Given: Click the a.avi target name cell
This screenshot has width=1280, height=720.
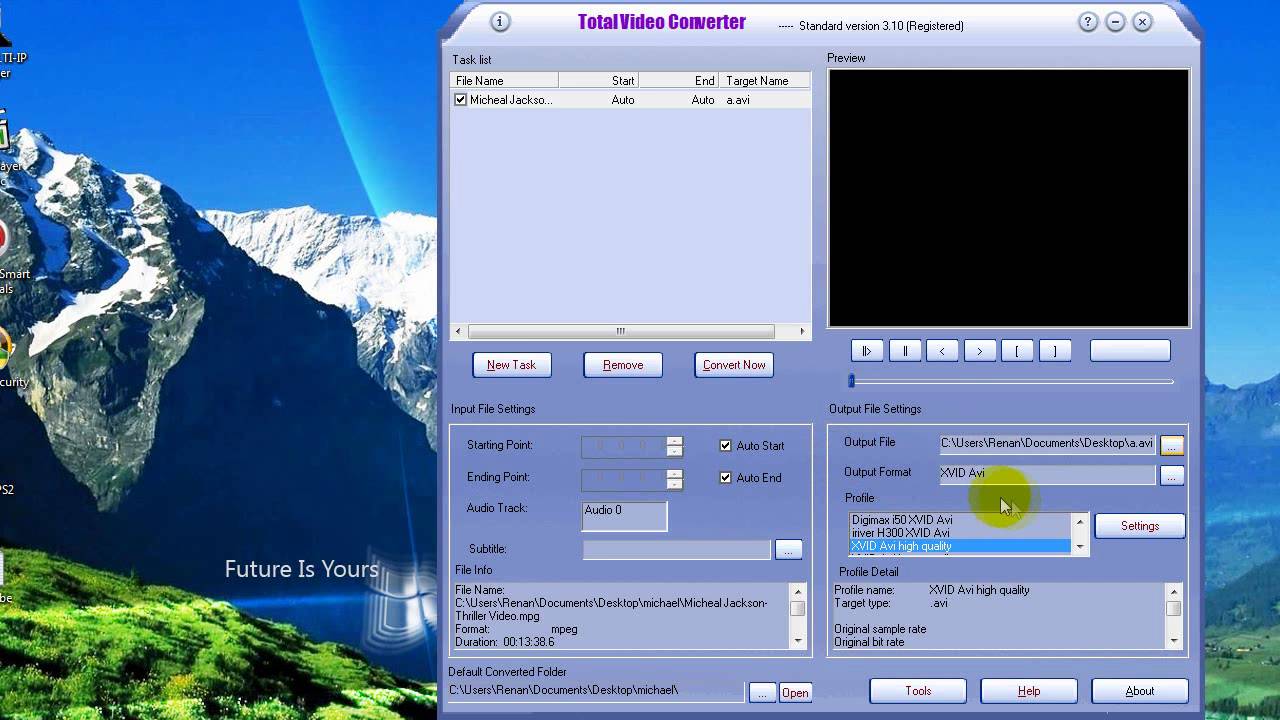Looking at the screenshot, I should pyautogui.click(x=738, y=100).
